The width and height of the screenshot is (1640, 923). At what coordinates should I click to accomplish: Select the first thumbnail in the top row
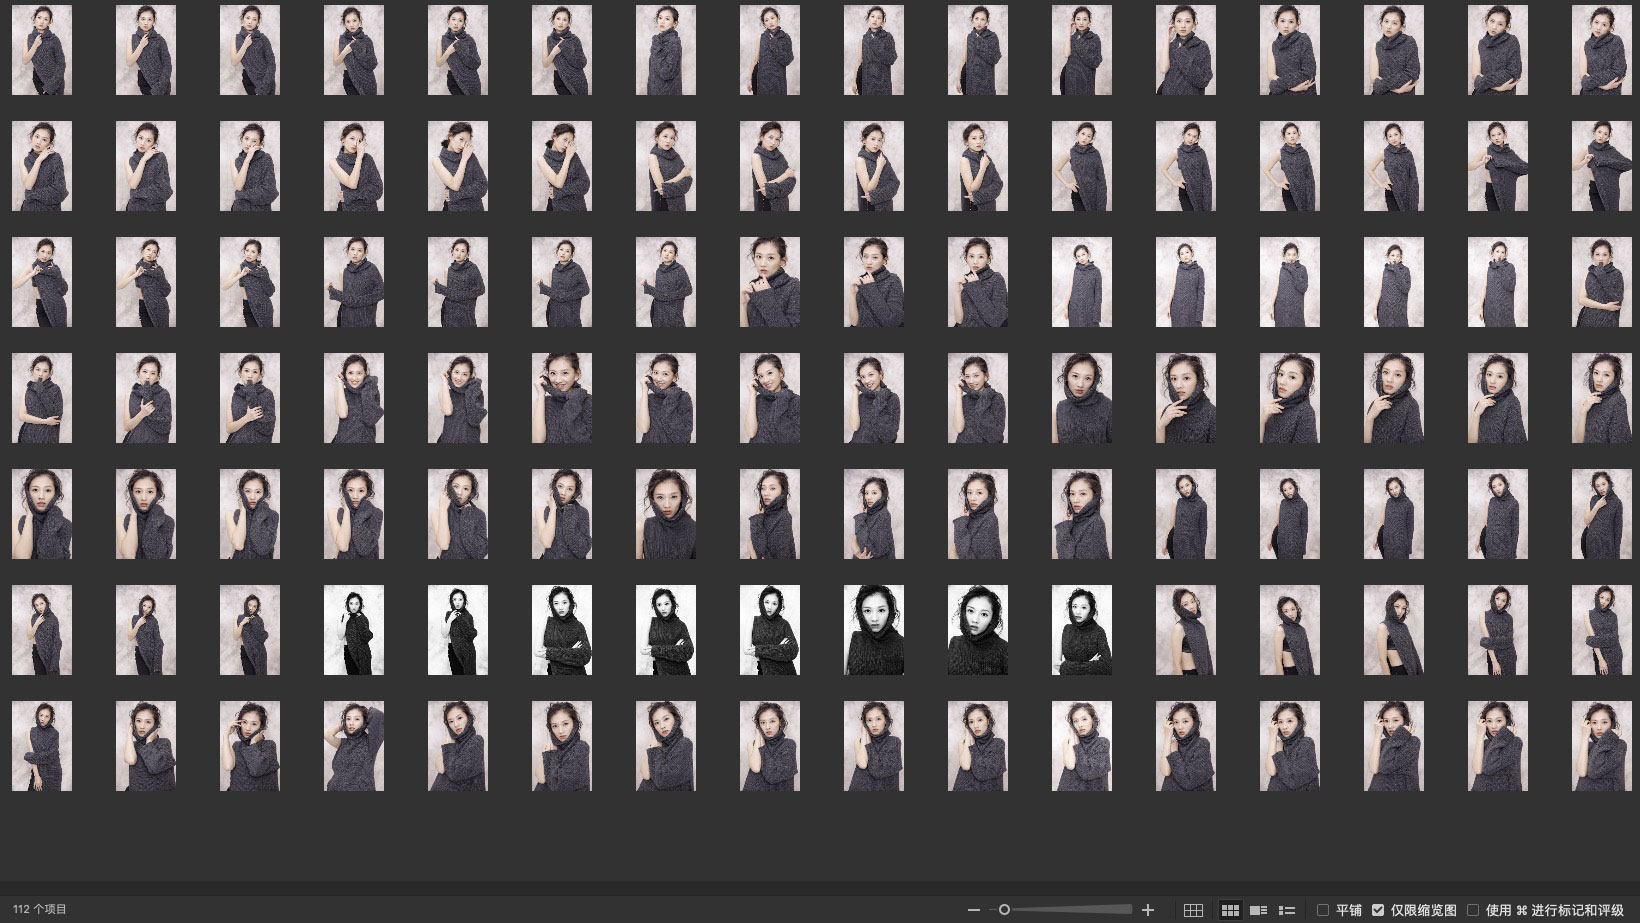point(42,50)
